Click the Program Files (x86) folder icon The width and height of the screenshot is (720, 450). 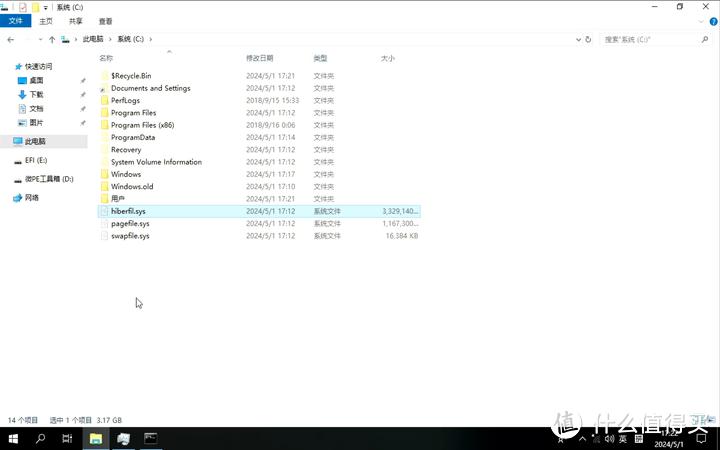click(104, 125)
